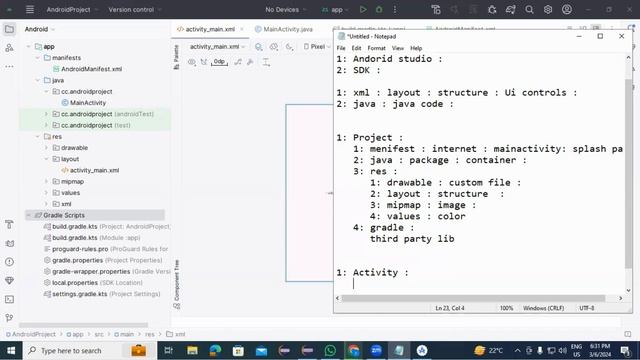The height and width of the screenshot is (360, 640).
Task: Open the account profile icon
Action: (567, 9)
